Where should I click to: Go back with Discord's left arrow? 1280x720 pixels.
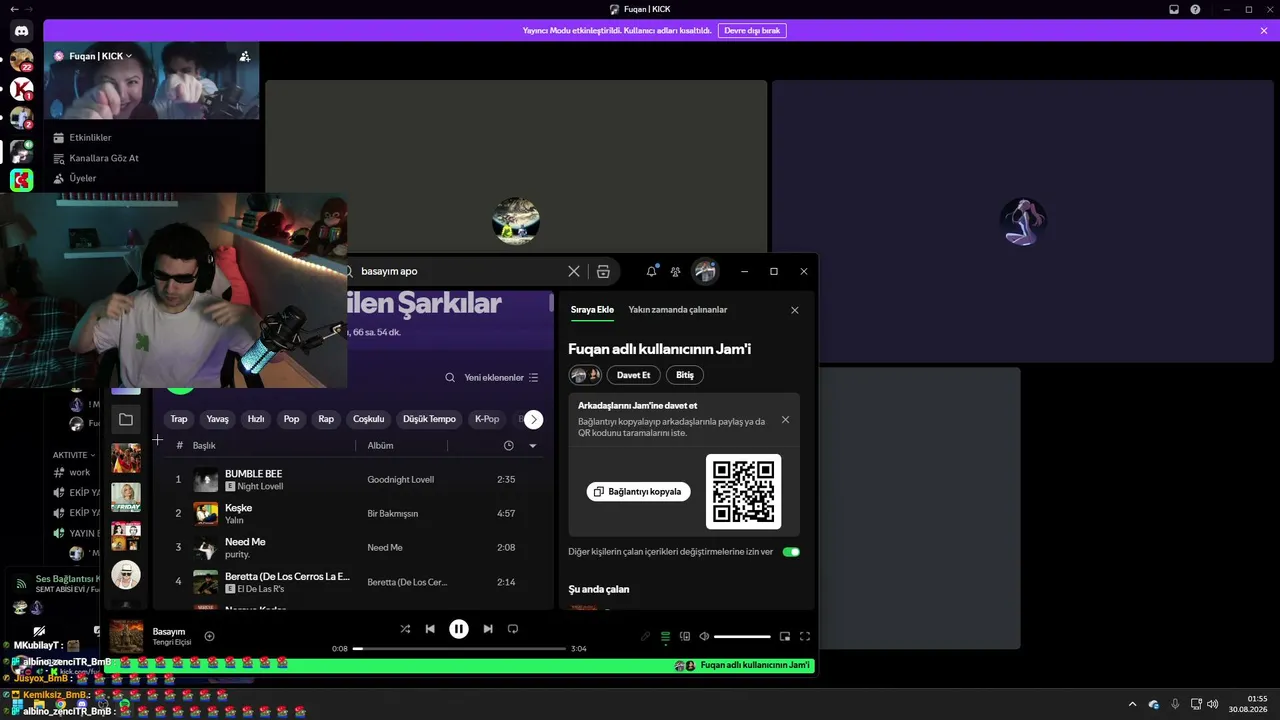[x=13, y=9]
